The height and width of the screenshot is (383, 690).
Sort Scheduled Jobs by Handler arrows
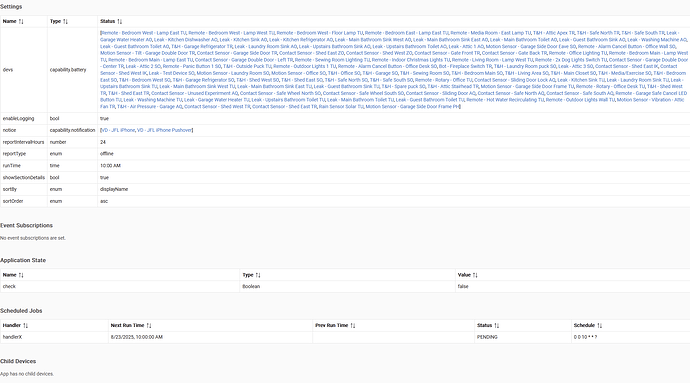point(26,326)
